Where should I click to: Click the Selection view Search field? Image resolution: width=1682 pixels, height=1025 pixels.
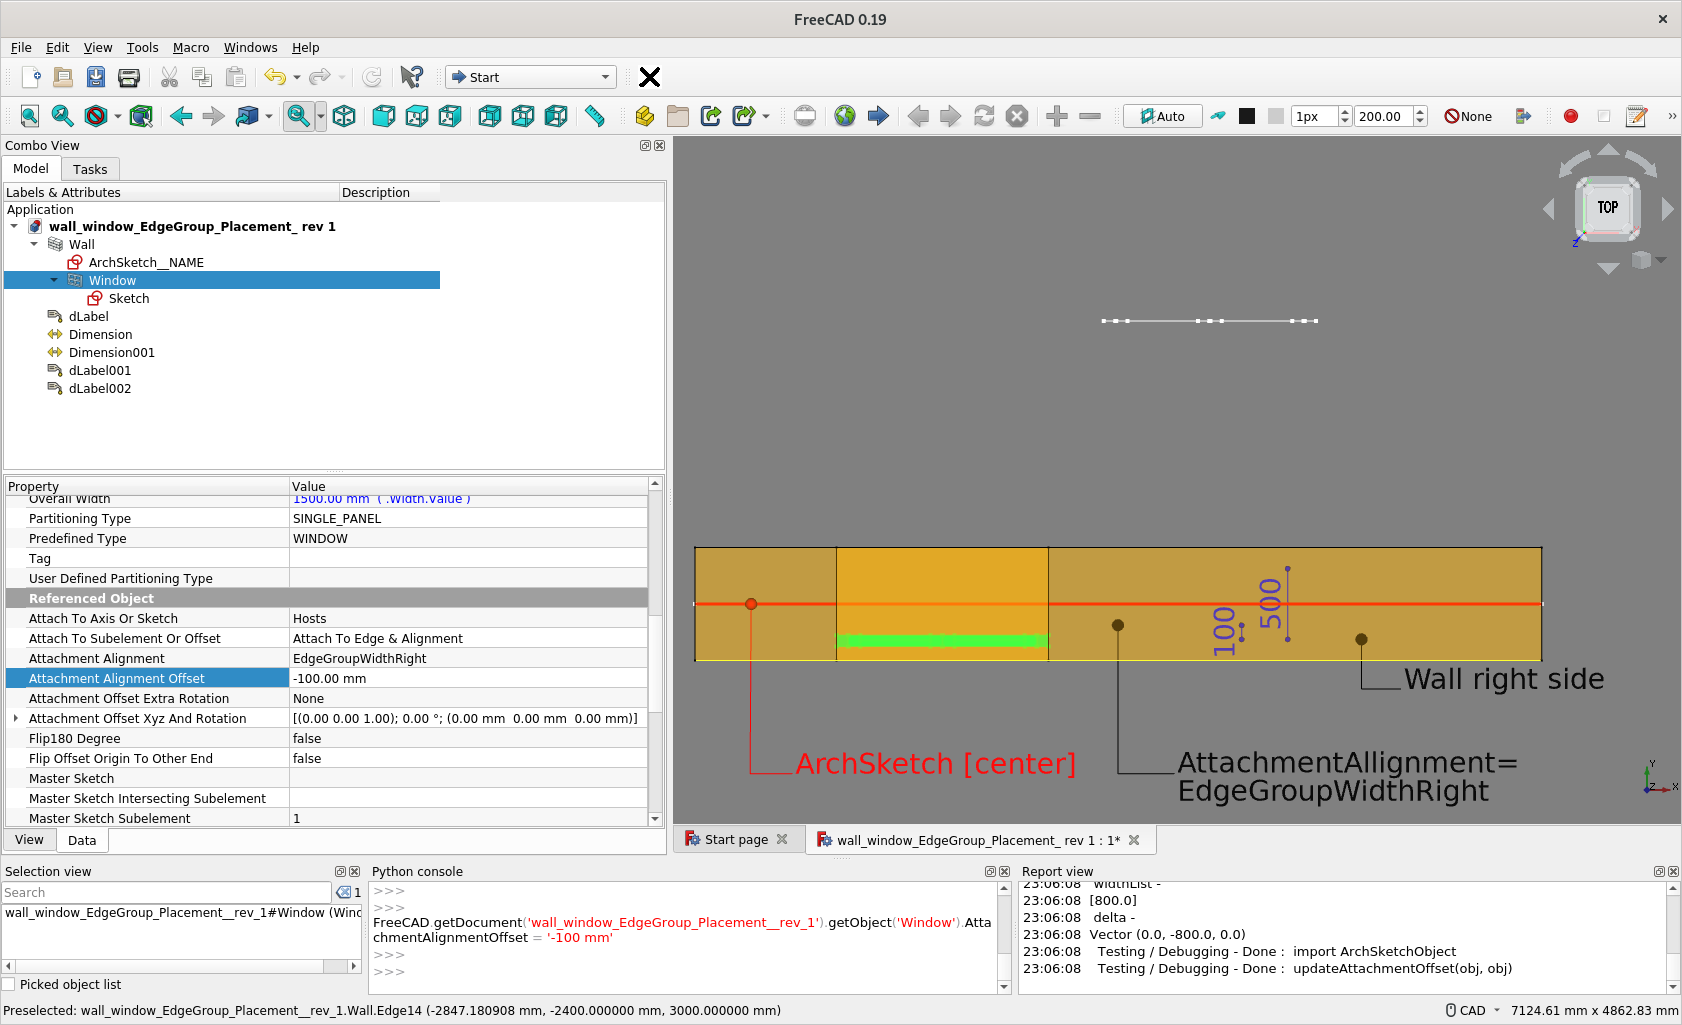166,892
